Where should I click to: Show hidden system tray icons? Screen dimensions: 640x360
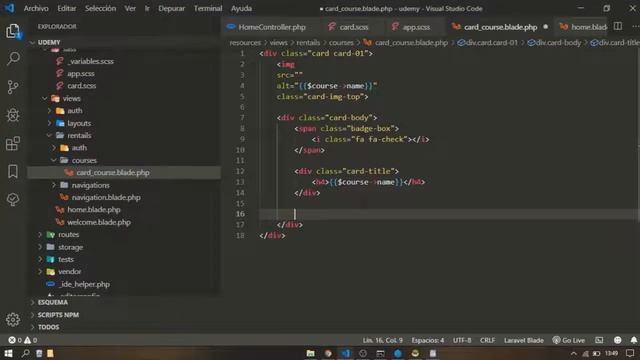click(573, 353)
